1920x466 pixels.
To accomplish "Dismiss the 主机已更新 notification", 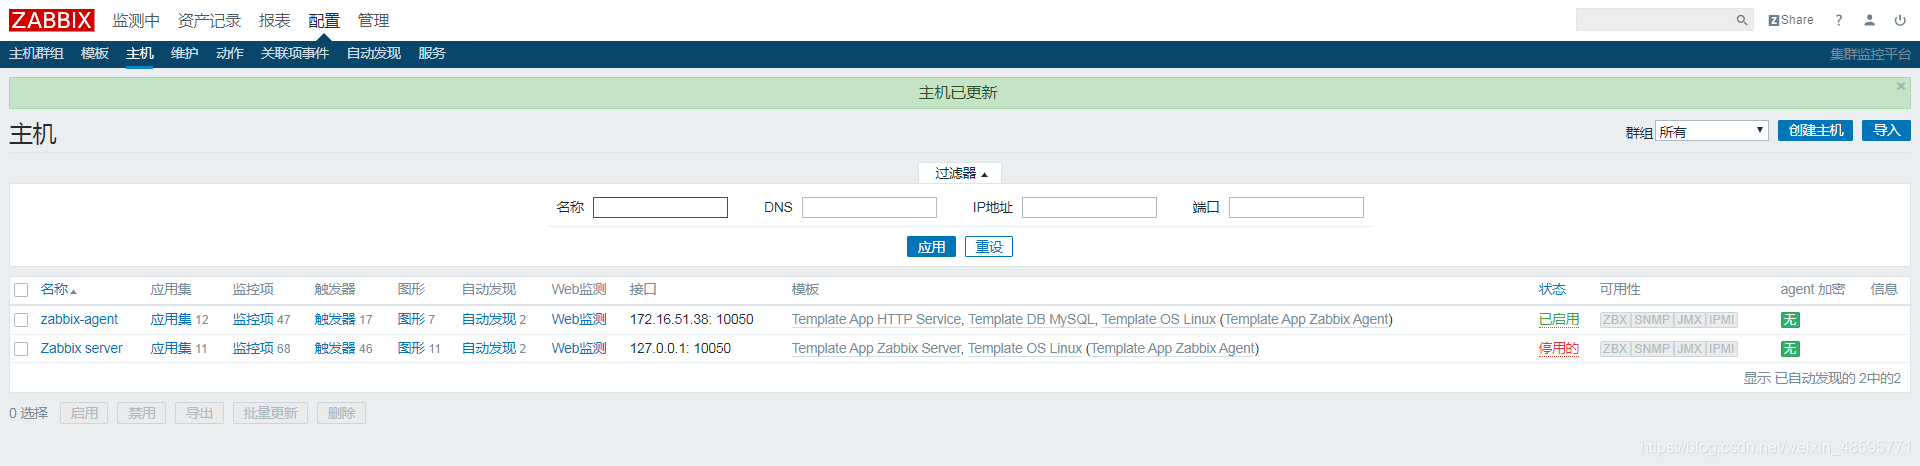I will pos(1901,87).
